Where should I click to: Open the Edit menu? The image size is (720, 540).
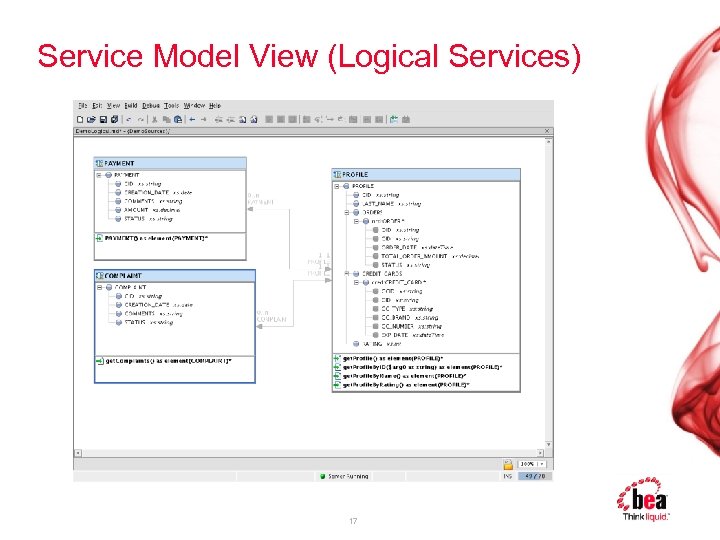pos(97,106)
